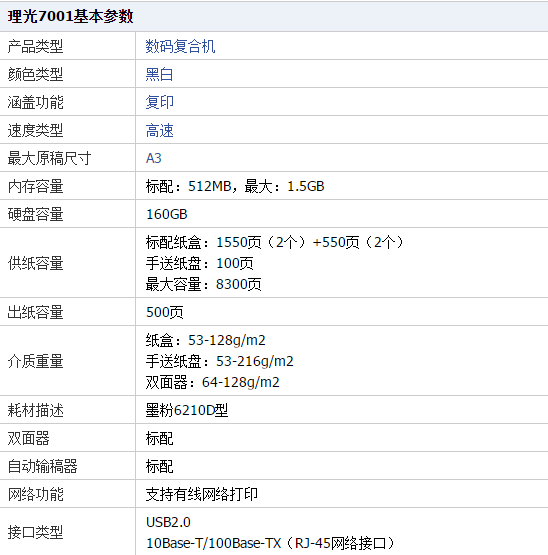Select the 500页 output capacity value
The height and width of the screenshot is (555, 548).
tap(165, 312)
